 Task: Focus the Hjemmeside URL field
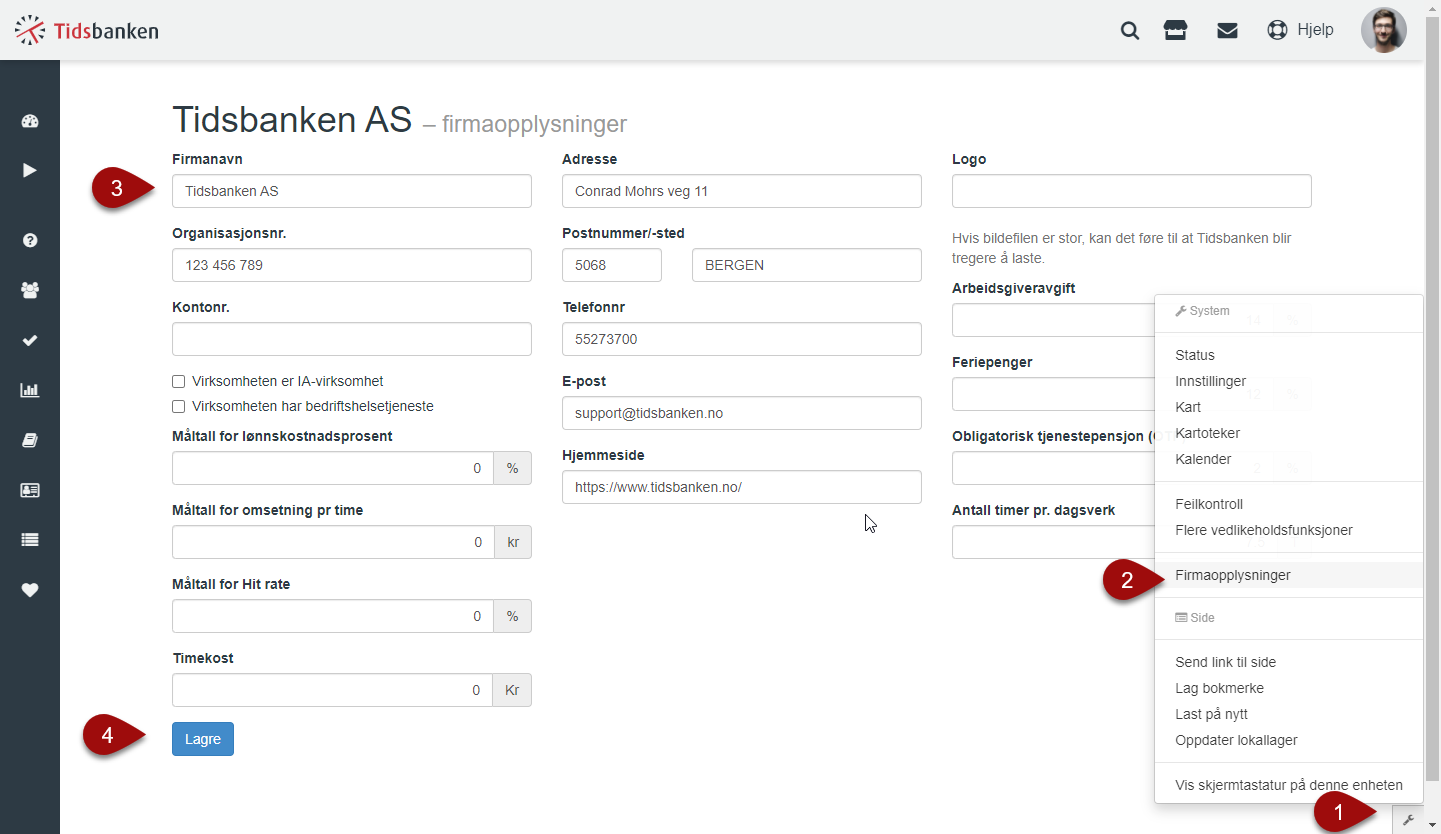tap(742, 487)
